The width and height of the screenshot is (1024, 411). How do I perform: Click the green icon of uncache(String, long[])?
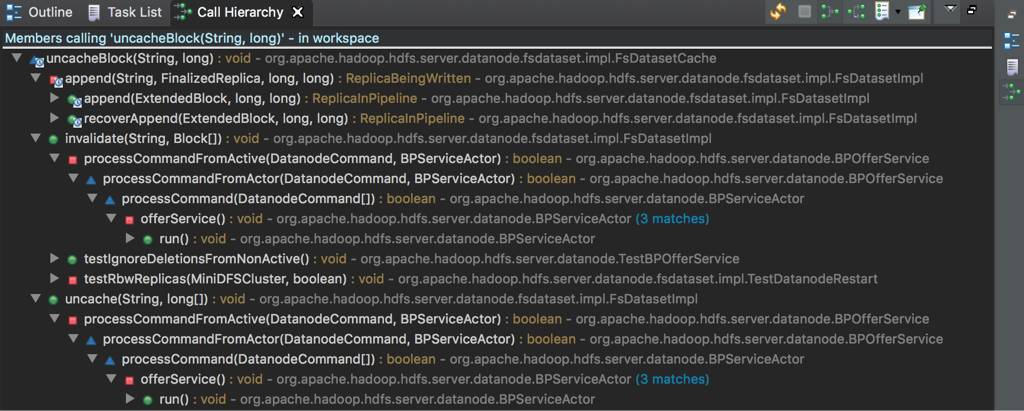point(54,299)
